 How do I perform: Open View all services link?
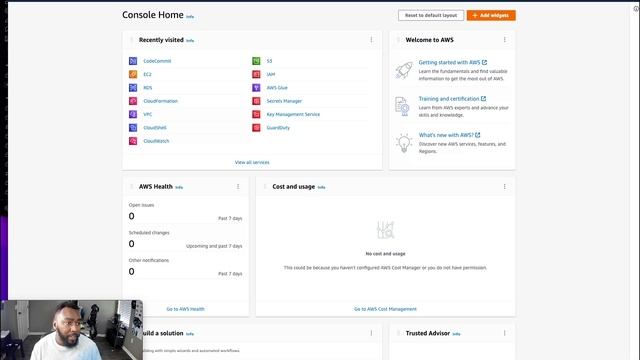(252, 162)
